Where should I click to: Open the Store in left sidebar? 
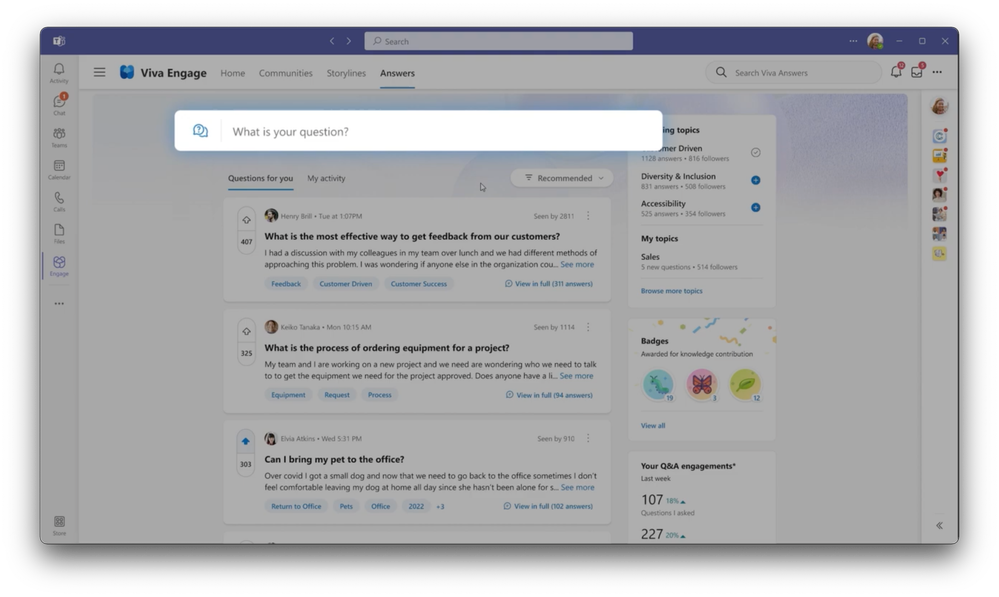click(x=59, y=526)
